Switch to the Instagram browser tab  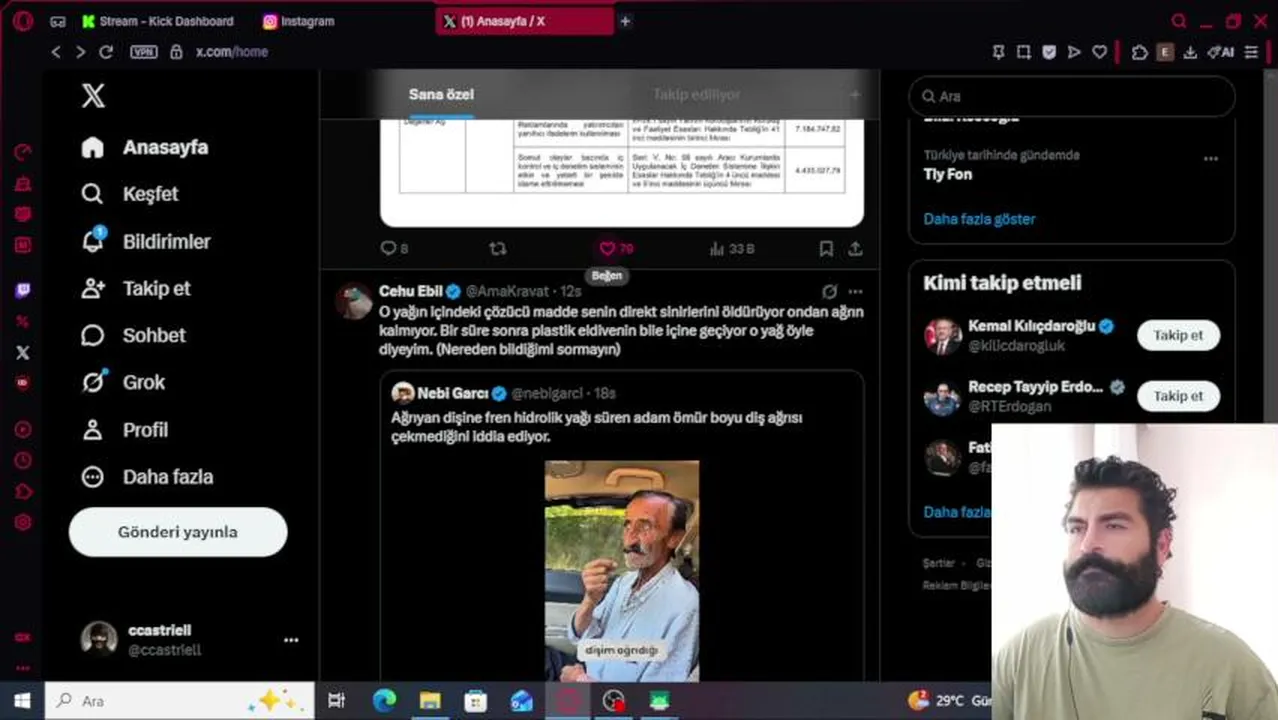(x=299, y=21)
